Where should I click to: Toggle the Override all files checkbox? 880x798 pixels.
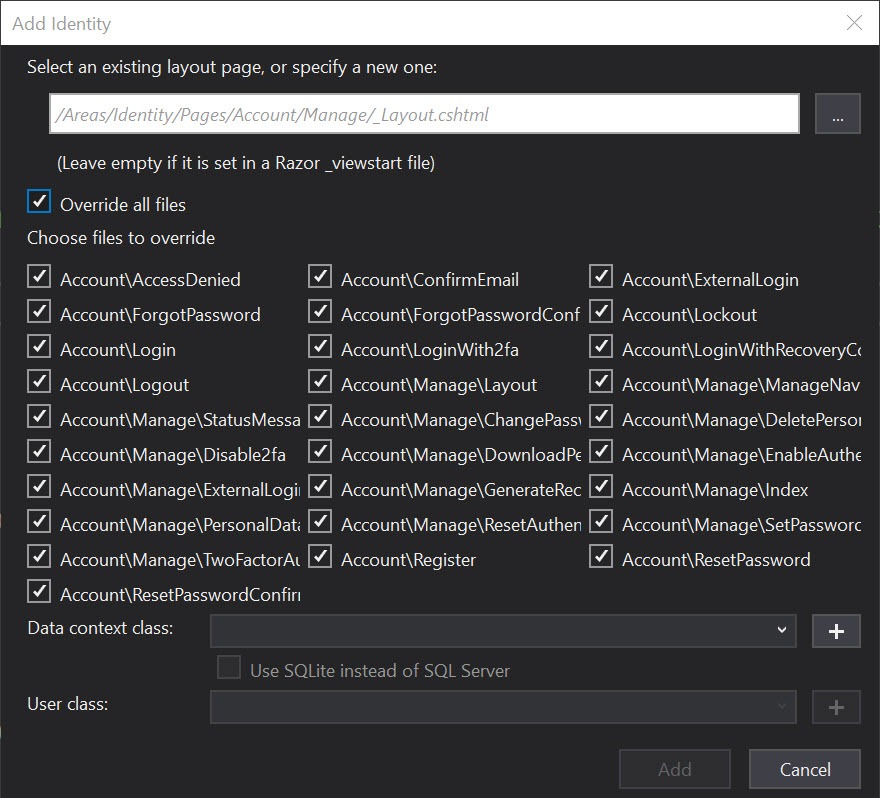click(x=39, y=201)
